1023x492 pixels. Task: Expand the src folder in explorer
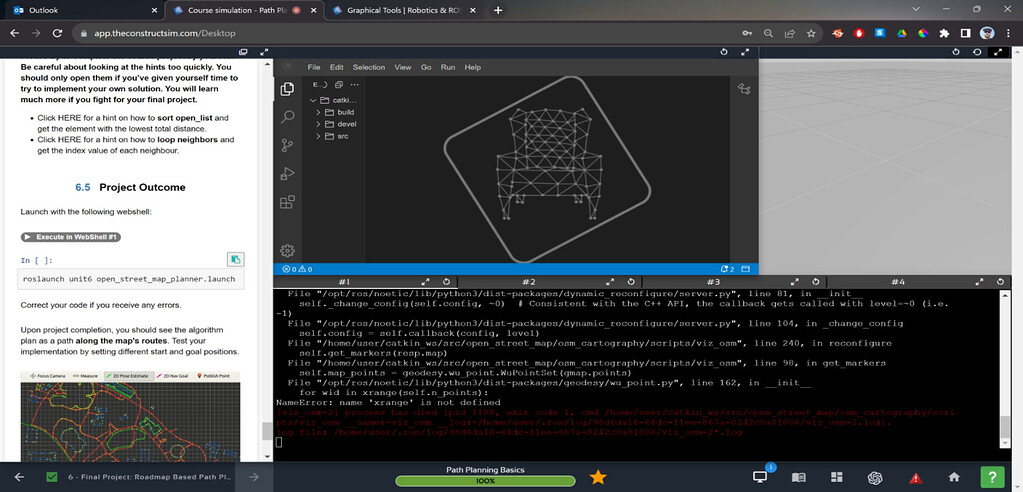pyautogui.click(x=342, y=136)
